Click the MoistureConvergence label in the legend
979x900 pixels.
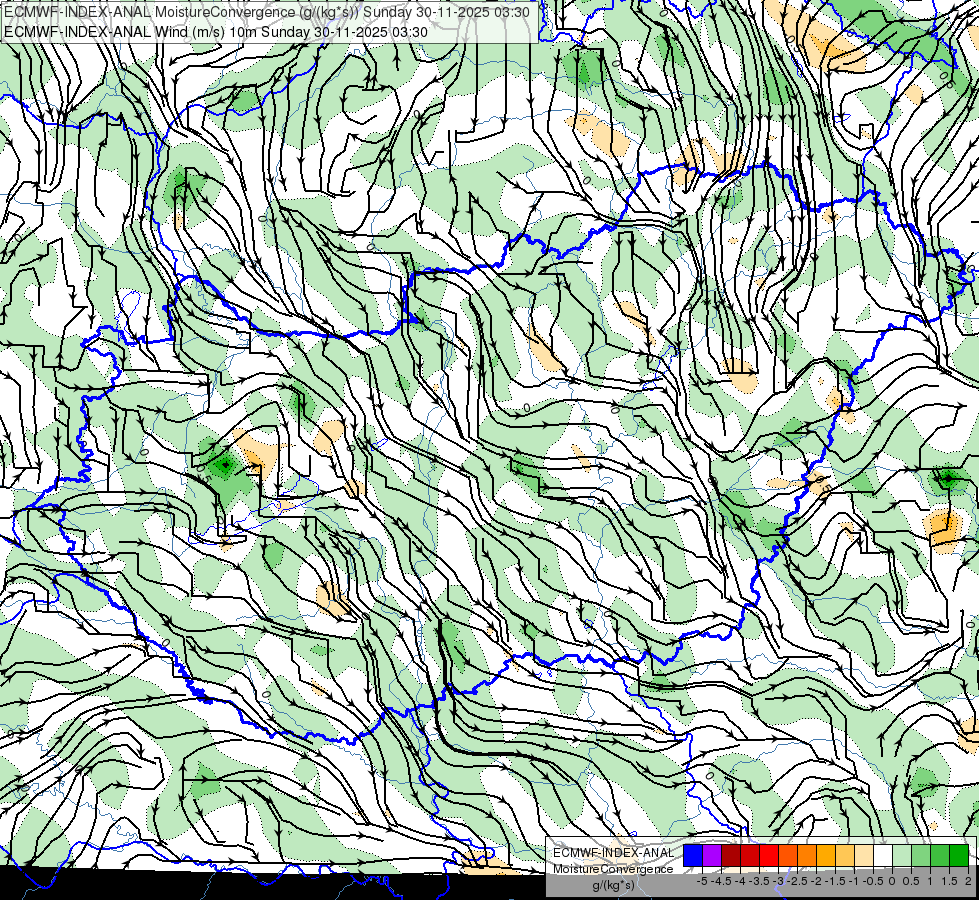pyautogui.click(x=613, y=869)
